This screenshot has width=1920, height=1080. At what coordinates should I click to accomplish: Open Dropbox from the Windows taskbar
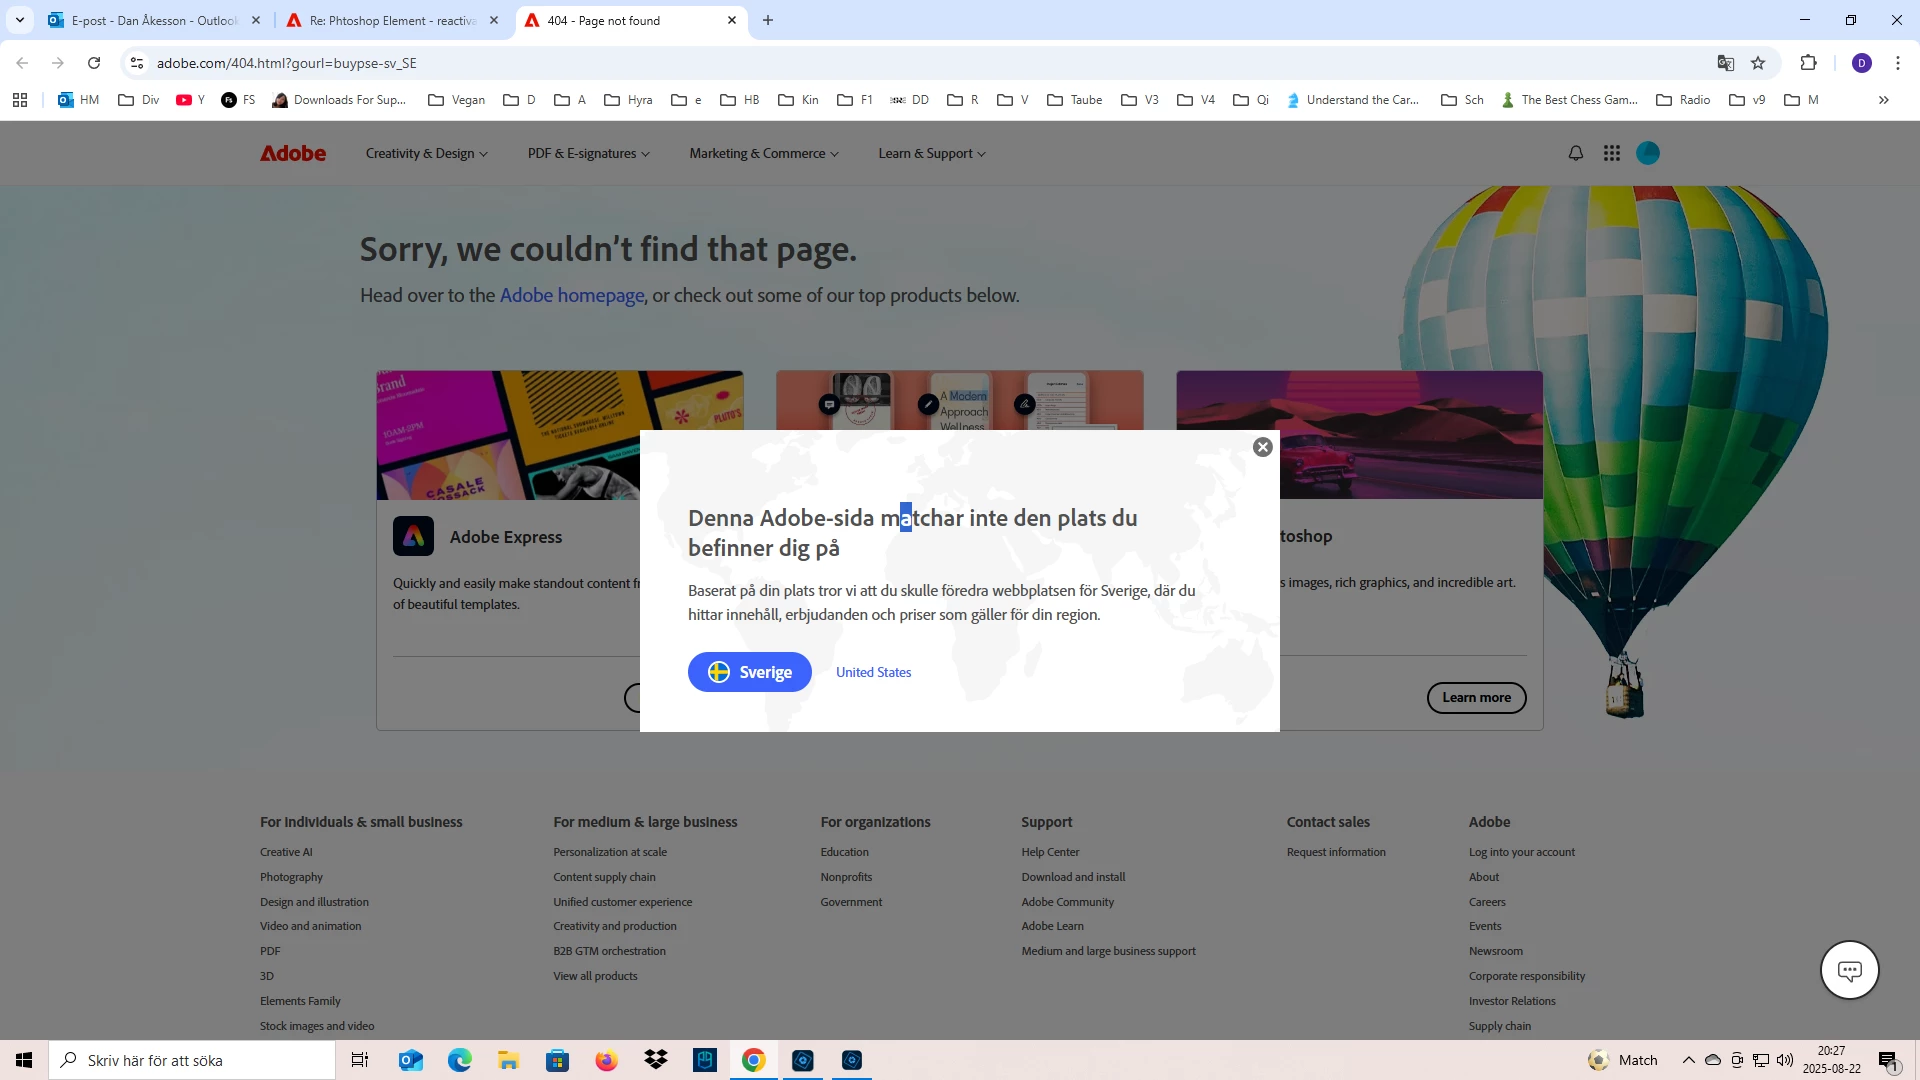click(656, 1060)
